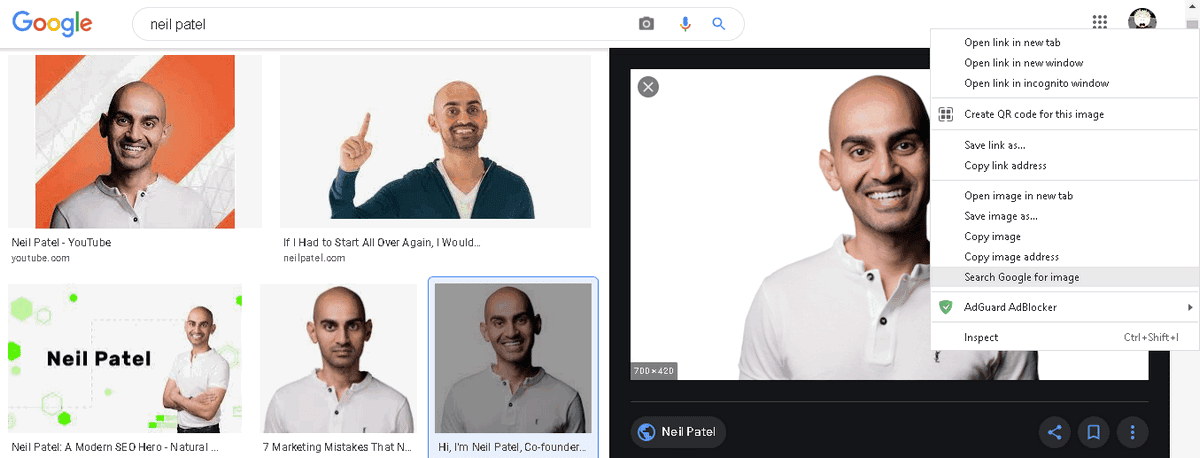Start voice search with microphone icon
The width and height of the screenshot is (1200, 458).
tap(685, 24)
